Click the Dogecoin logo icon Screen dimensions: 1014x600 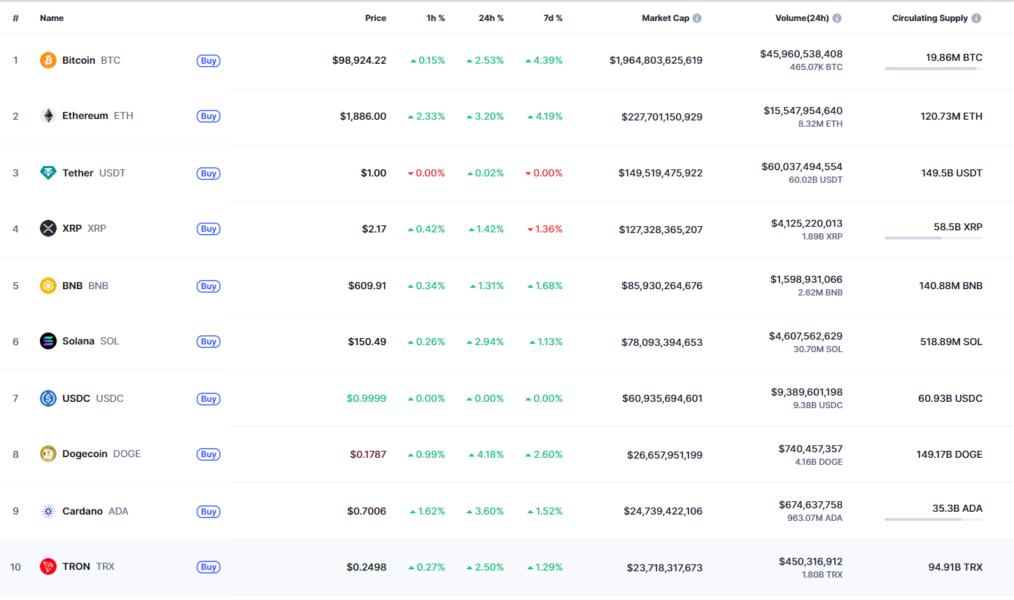pos(48,454)
